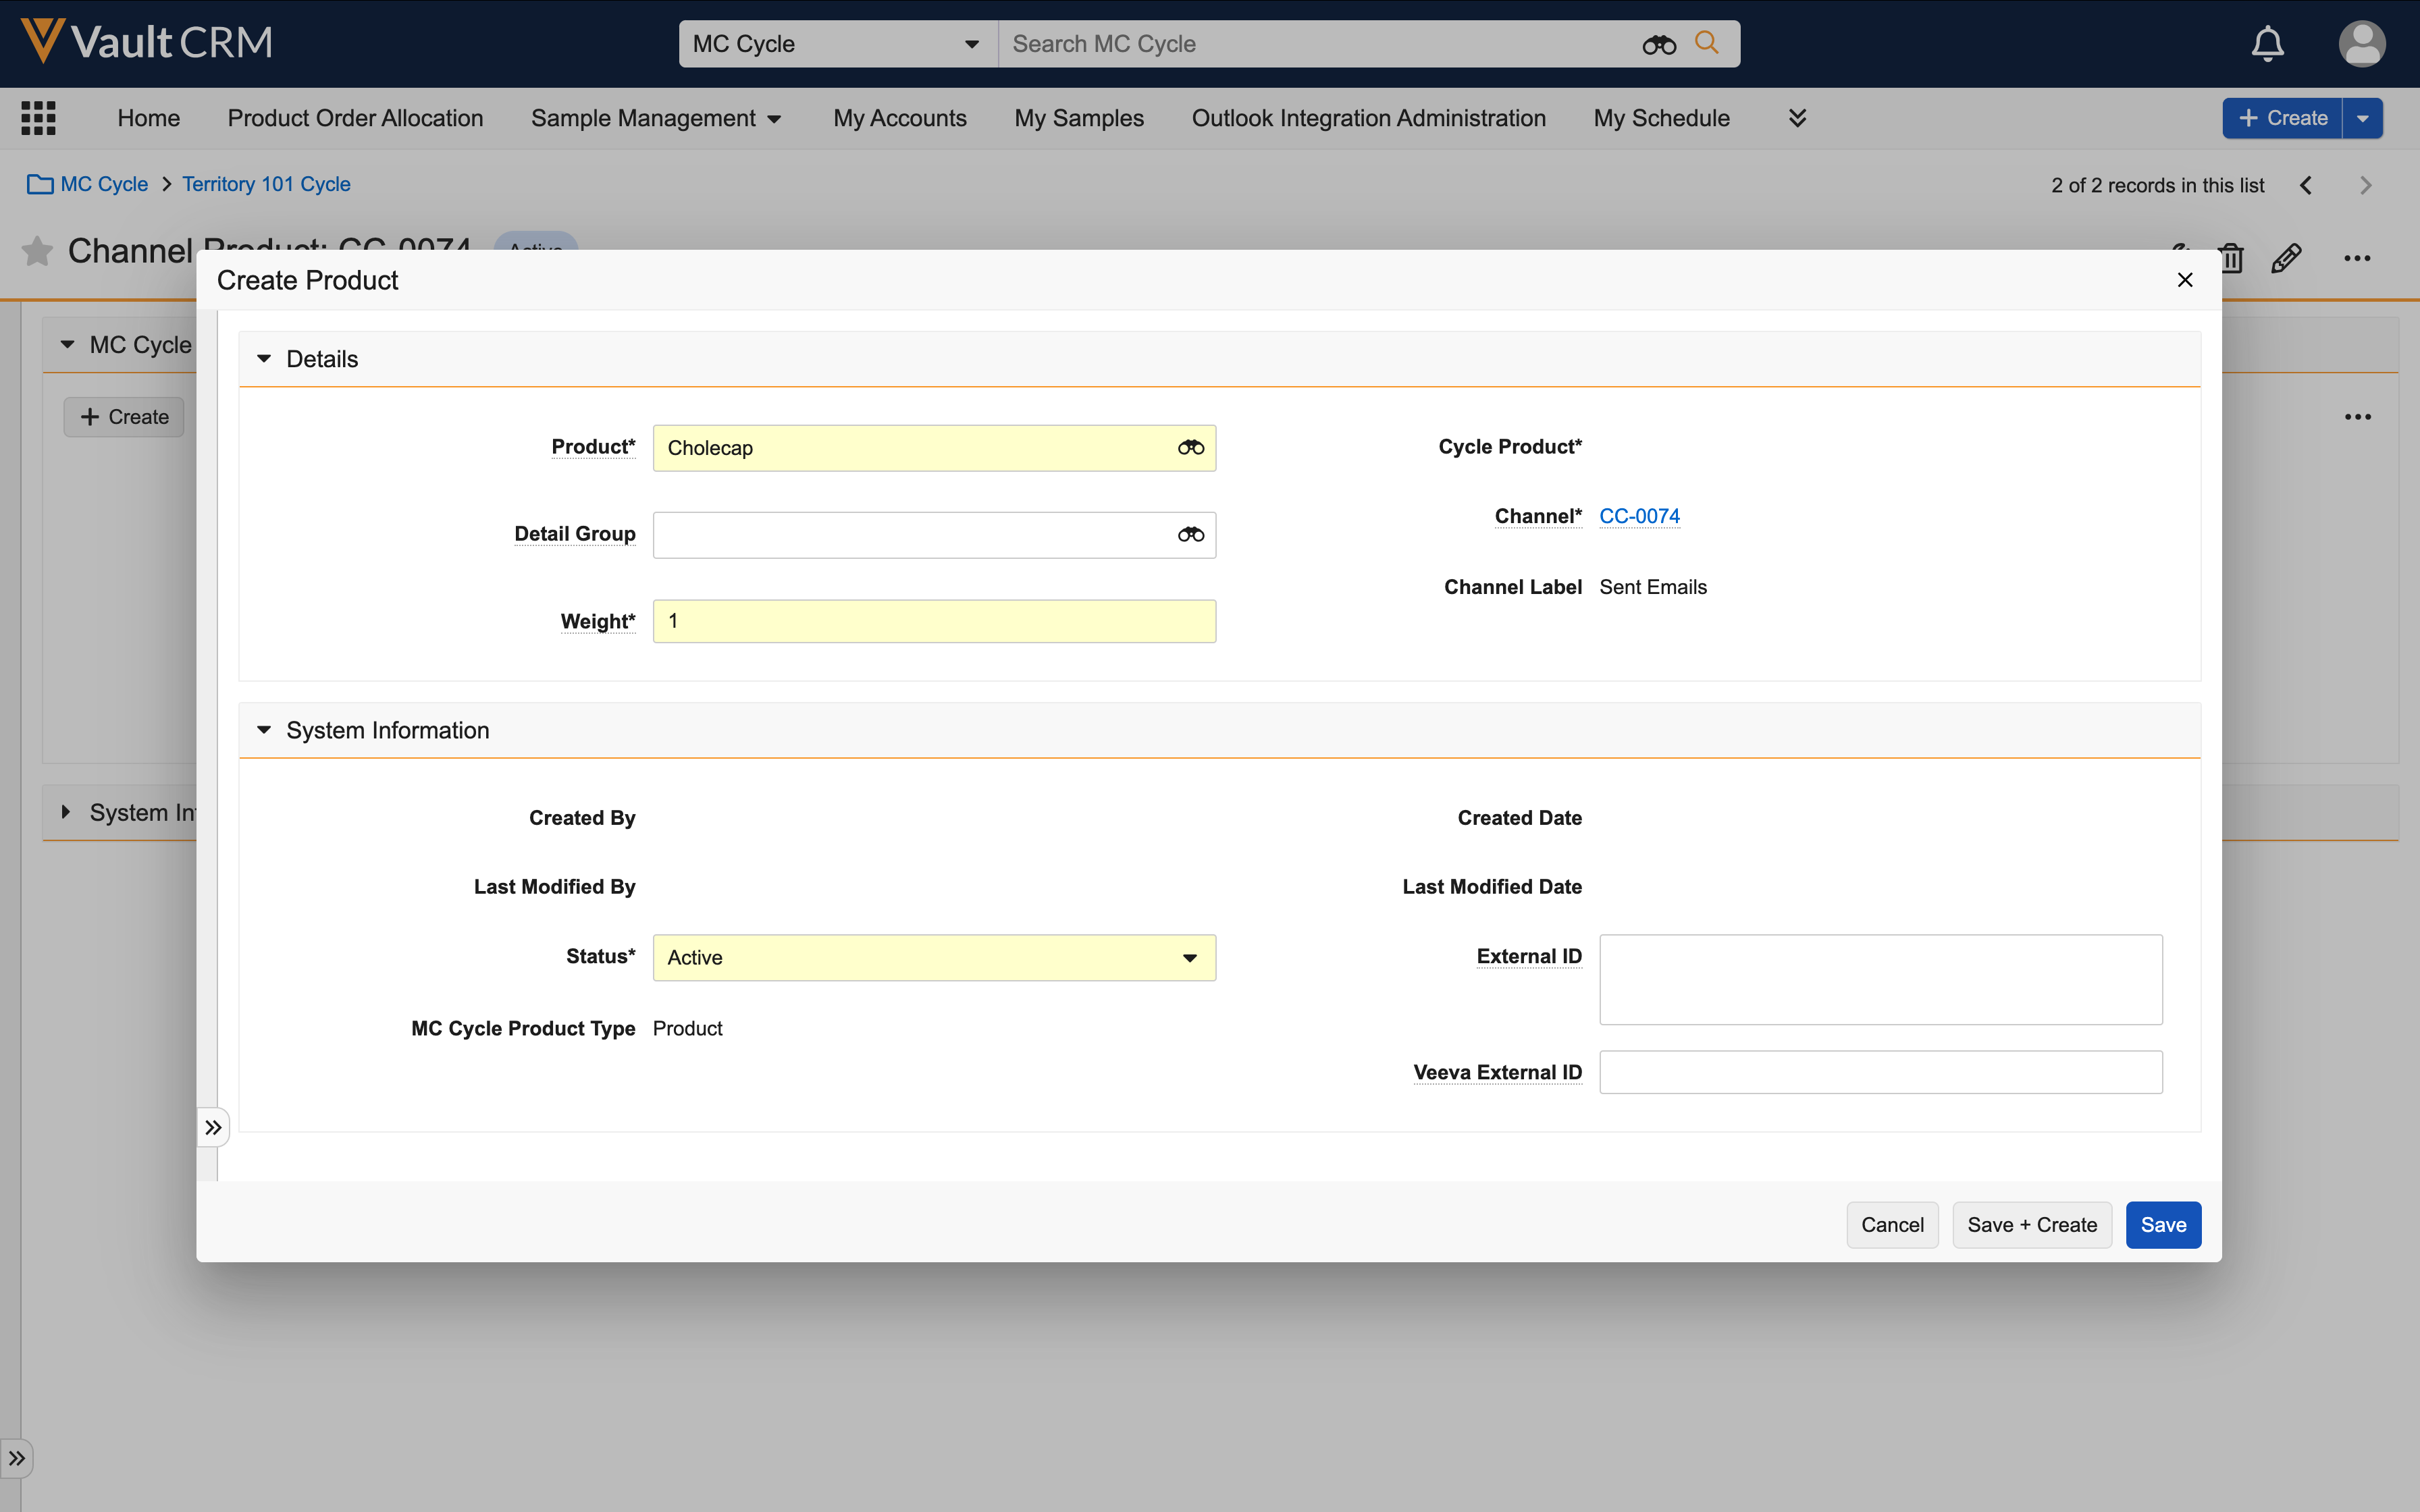Image resolution: width=2420 pixels, height=1512 pixels.
Task: Show more navigation tabs with double chevron
Action: [1797, 118]
